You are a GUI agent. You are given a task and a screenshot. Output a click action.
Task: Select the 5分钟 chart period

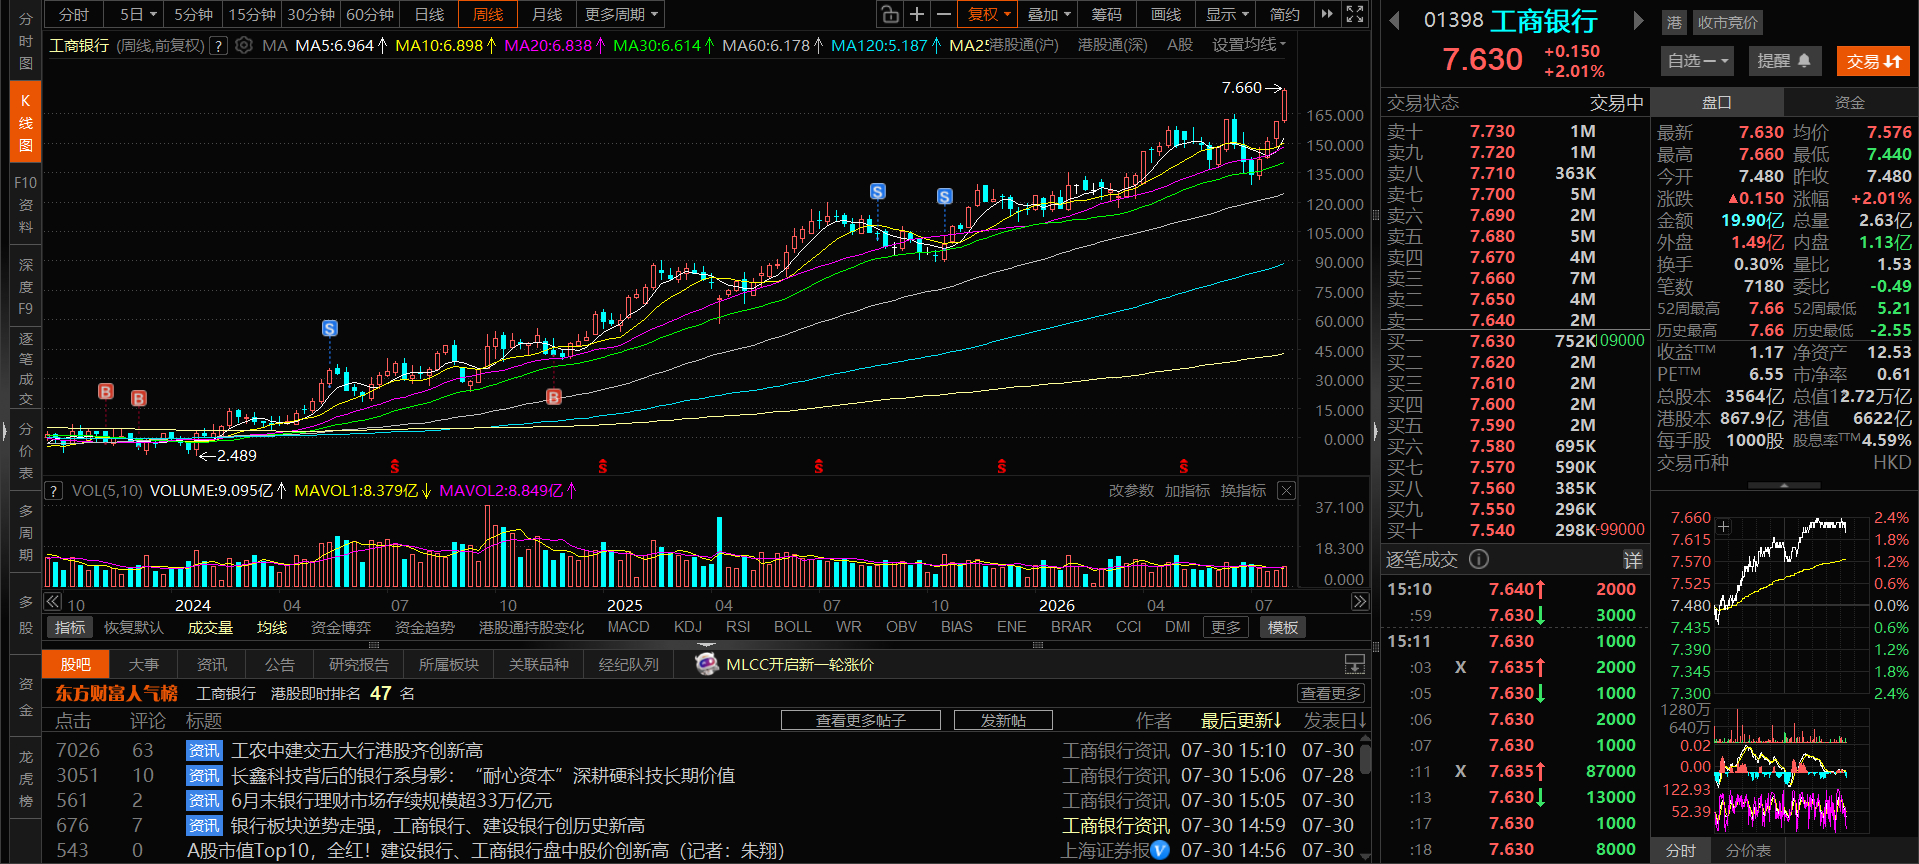tap(194, 14)
